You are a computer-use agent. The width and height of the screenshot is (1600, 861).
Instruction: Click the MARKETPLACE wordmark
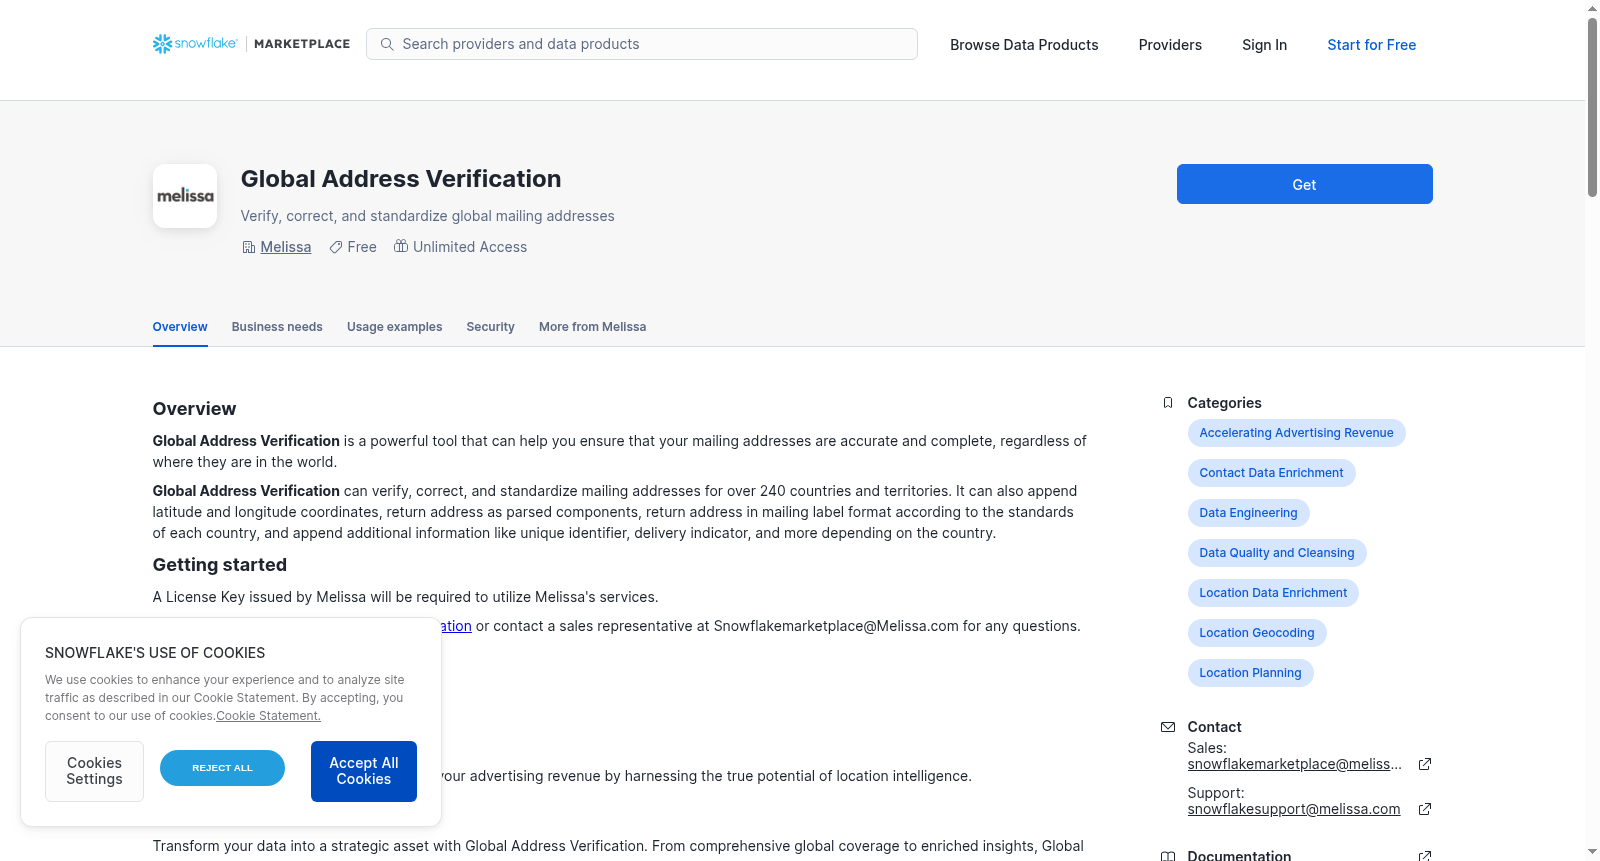pyautogui.click(x=302, y=44)
